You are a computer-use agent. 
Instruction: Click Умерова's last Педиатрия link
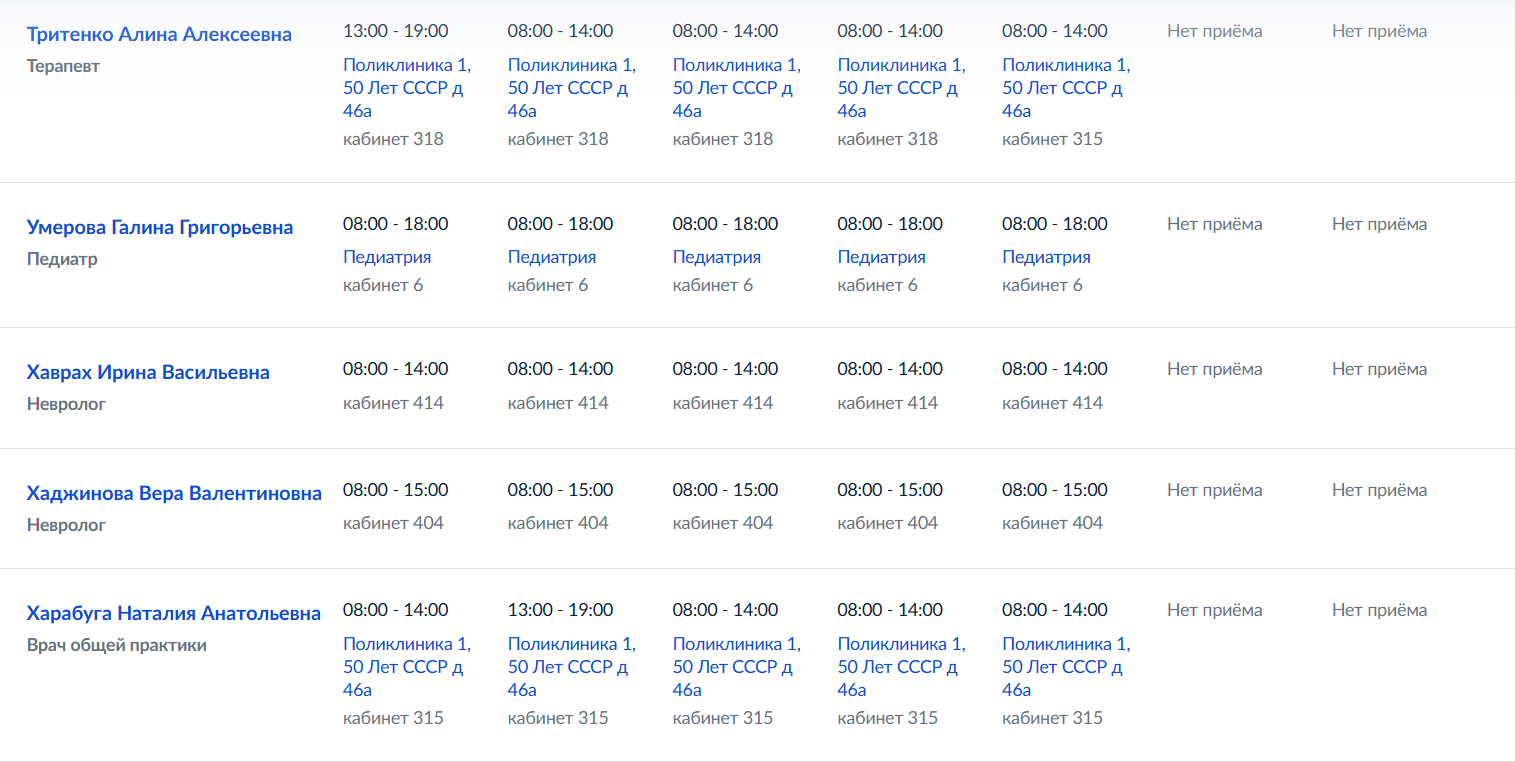tap(1046, 257)
